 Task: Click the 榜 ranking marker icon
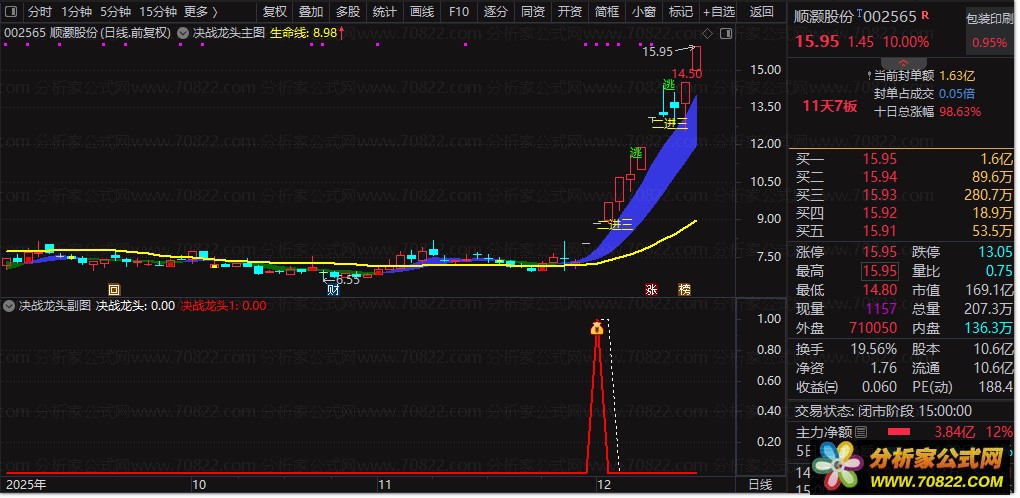coord(684,290)
